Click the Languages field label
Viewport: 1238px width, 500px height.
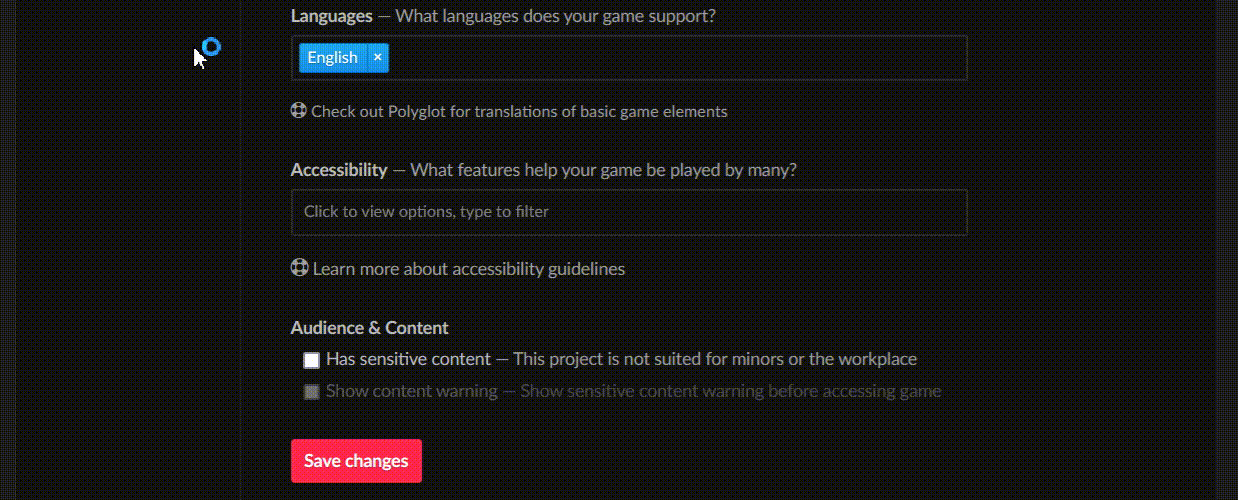332,16
